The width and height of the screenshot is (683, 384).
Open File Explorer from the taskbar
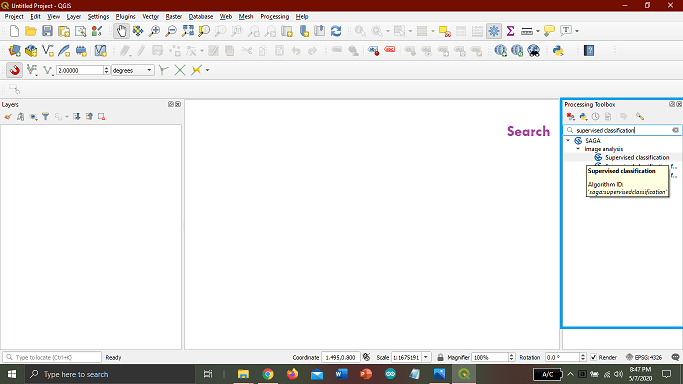pyautogui.click(x=243, y=374)
